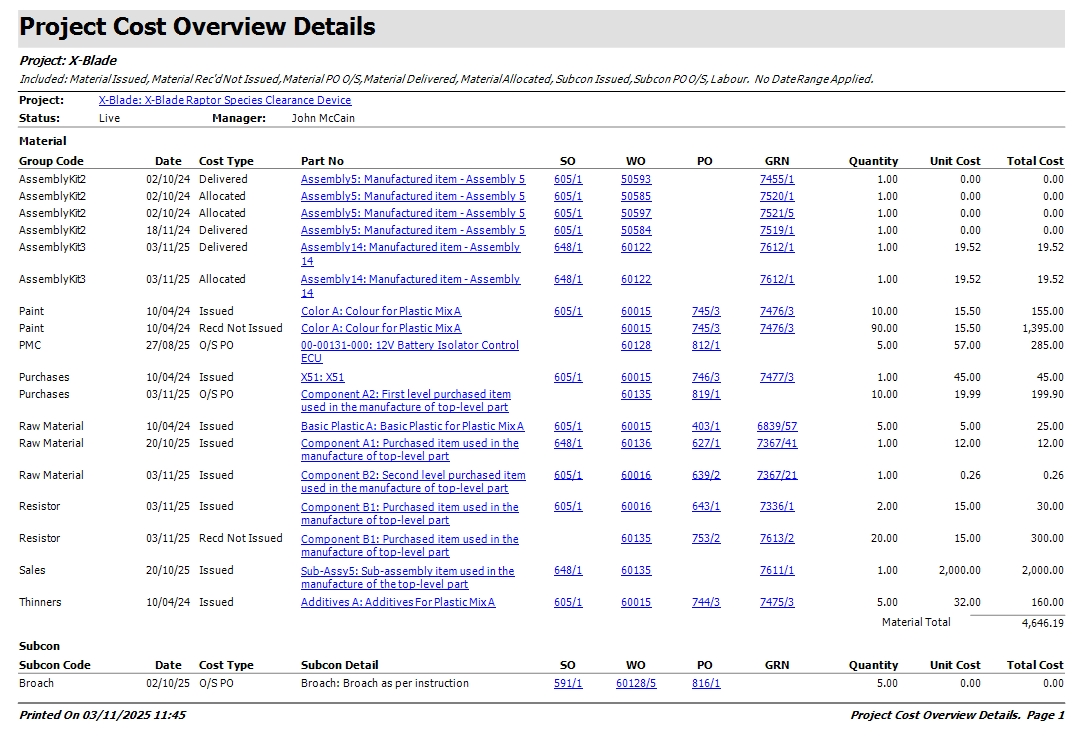Select GRN 7521/5 link
Image resolution: width=1083 pixels, height=739 pixels.
pos(777,214)
